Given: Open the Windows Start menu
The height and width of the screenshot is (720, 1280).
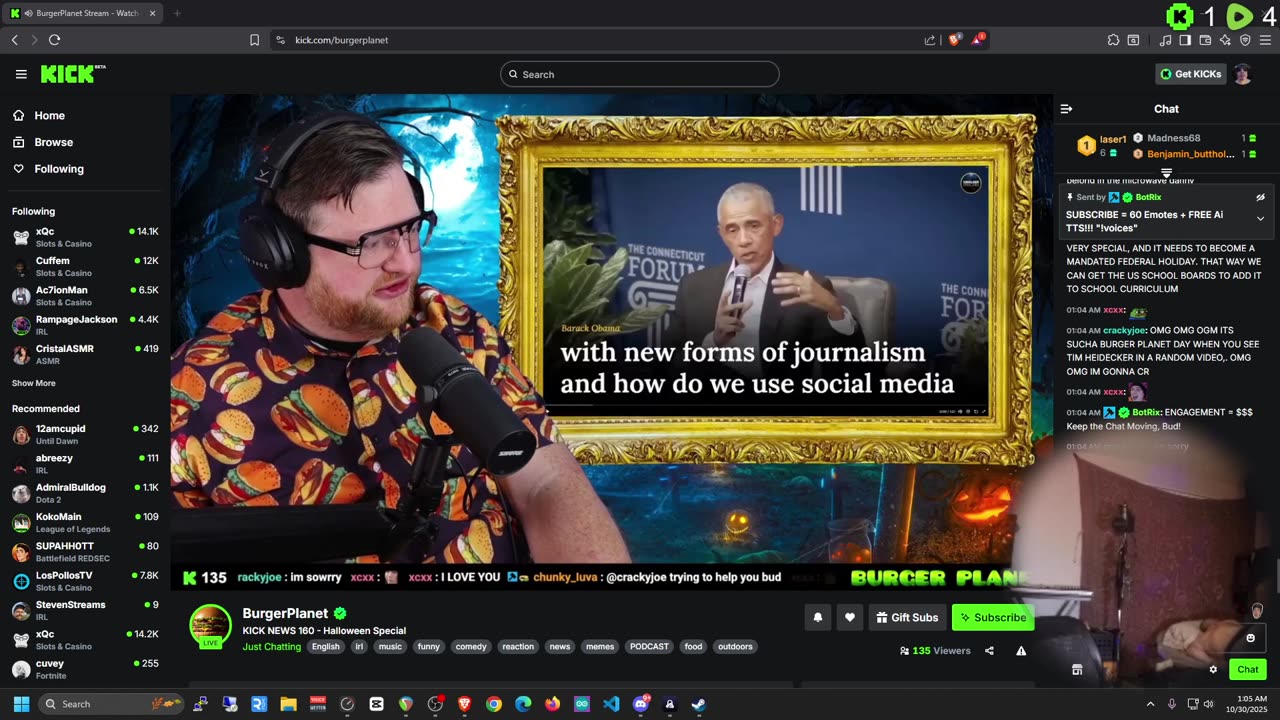Looking at the screenshot, I should [x=21, y=704].
